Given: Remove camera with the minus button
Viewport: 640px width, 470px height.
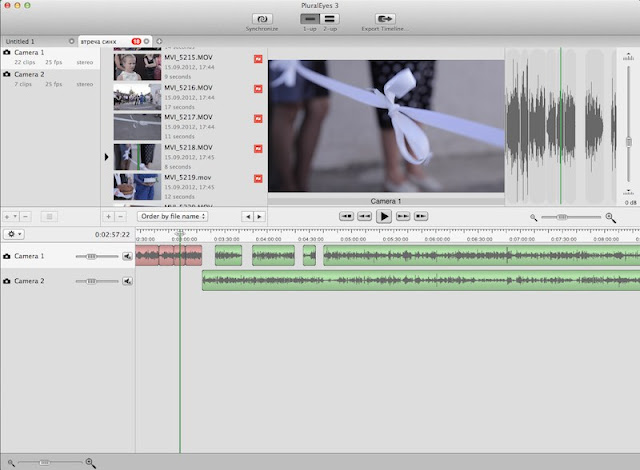Looking at the screenshot, I should tap(25, 217).
